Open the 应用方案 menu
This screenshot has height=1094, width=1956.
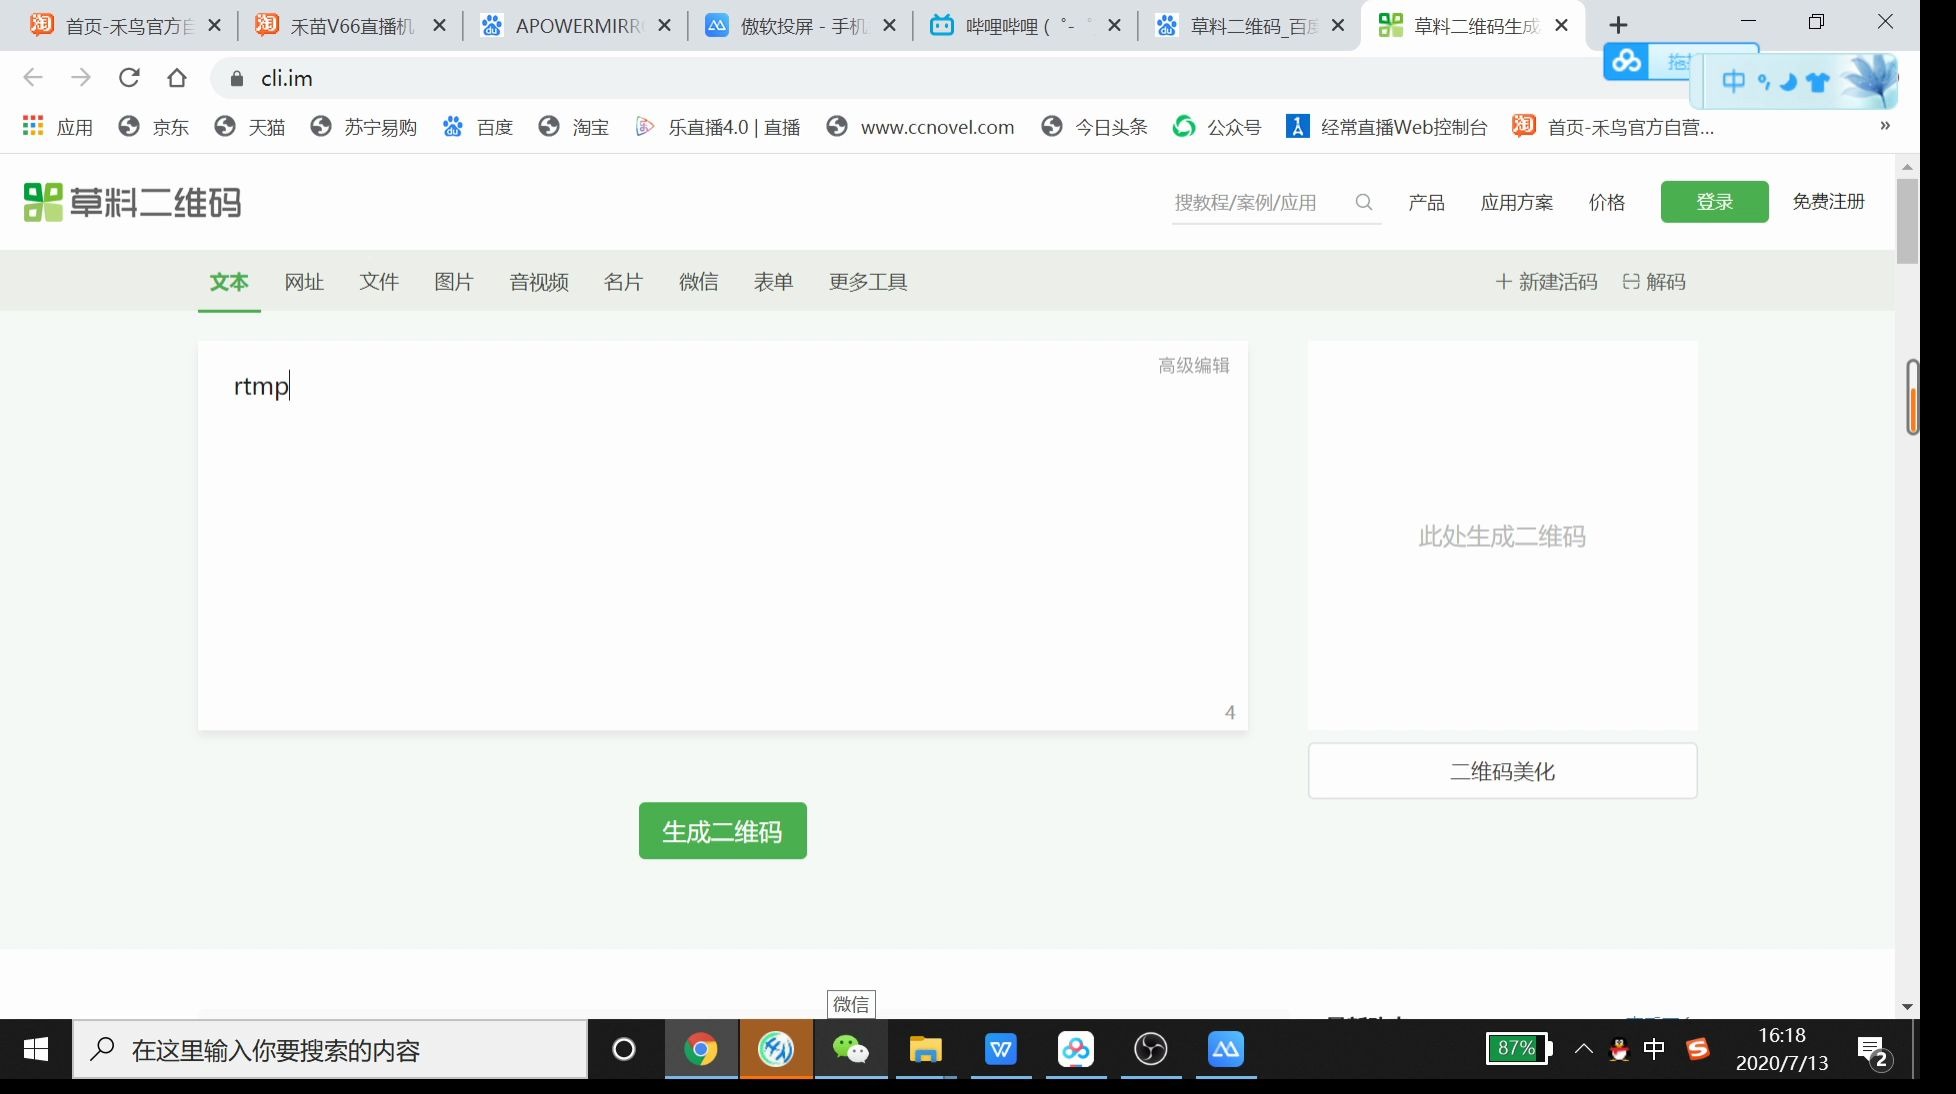coord(1517,203)
